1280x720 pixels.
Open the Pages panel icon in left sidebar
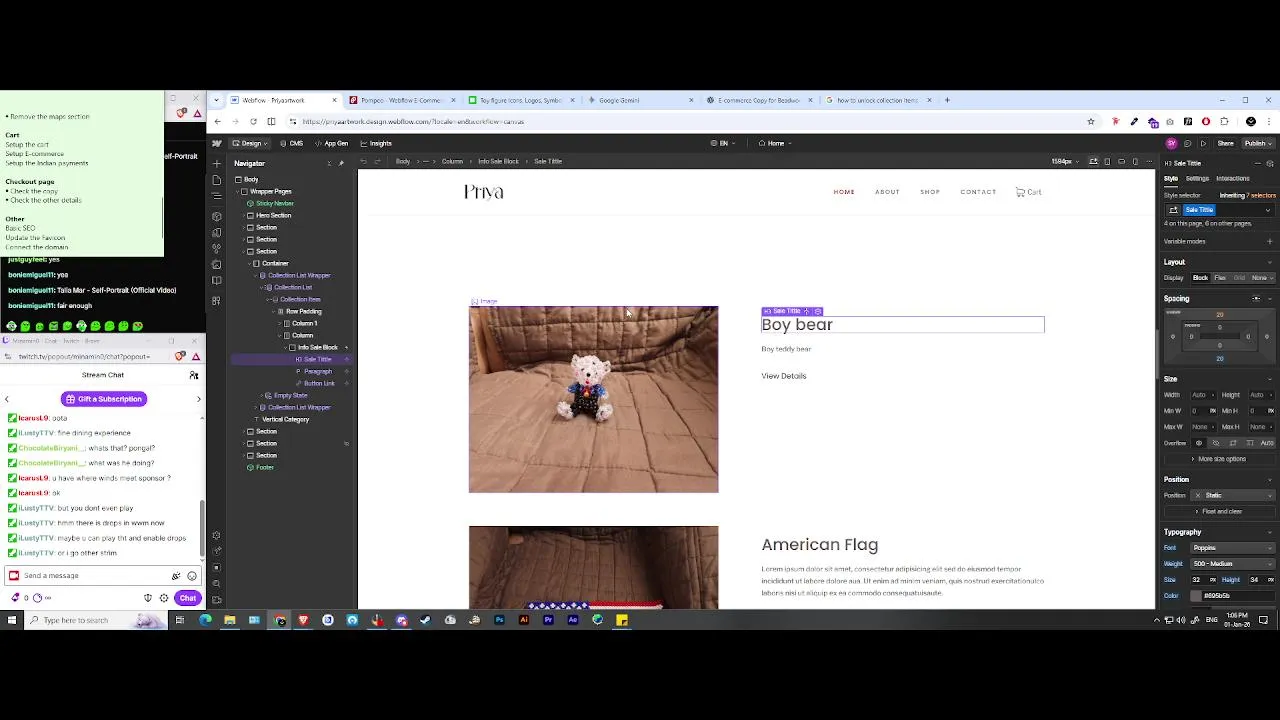point(217,180)
